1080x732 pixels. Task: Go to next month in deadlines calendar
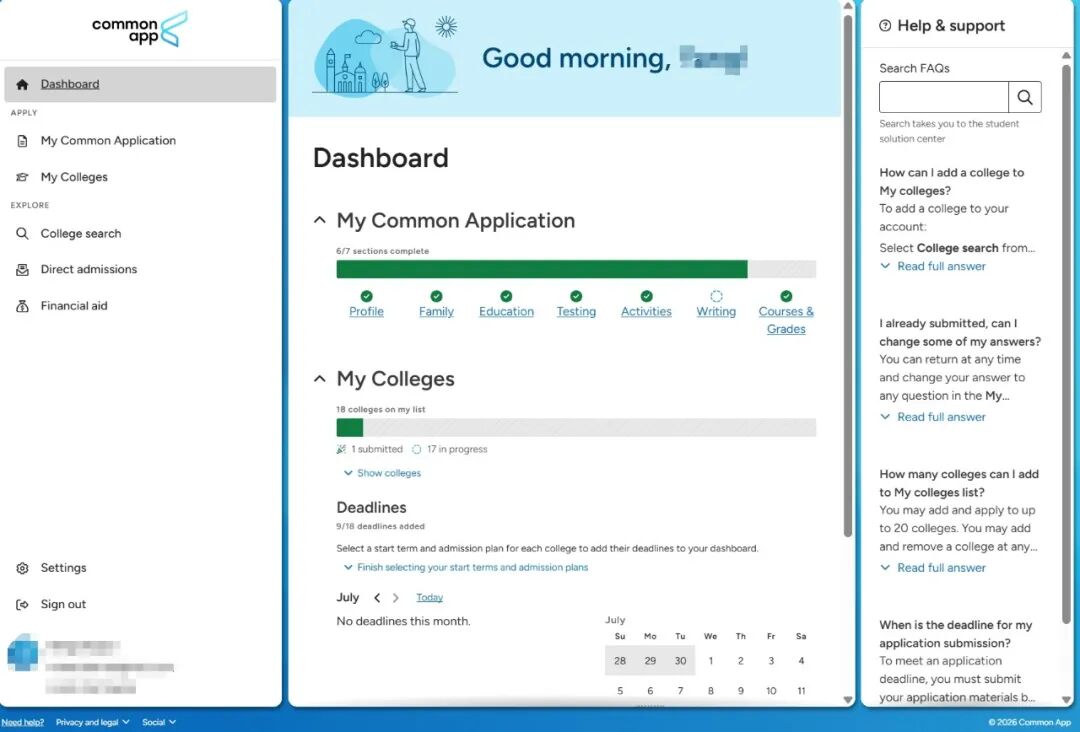395,598
